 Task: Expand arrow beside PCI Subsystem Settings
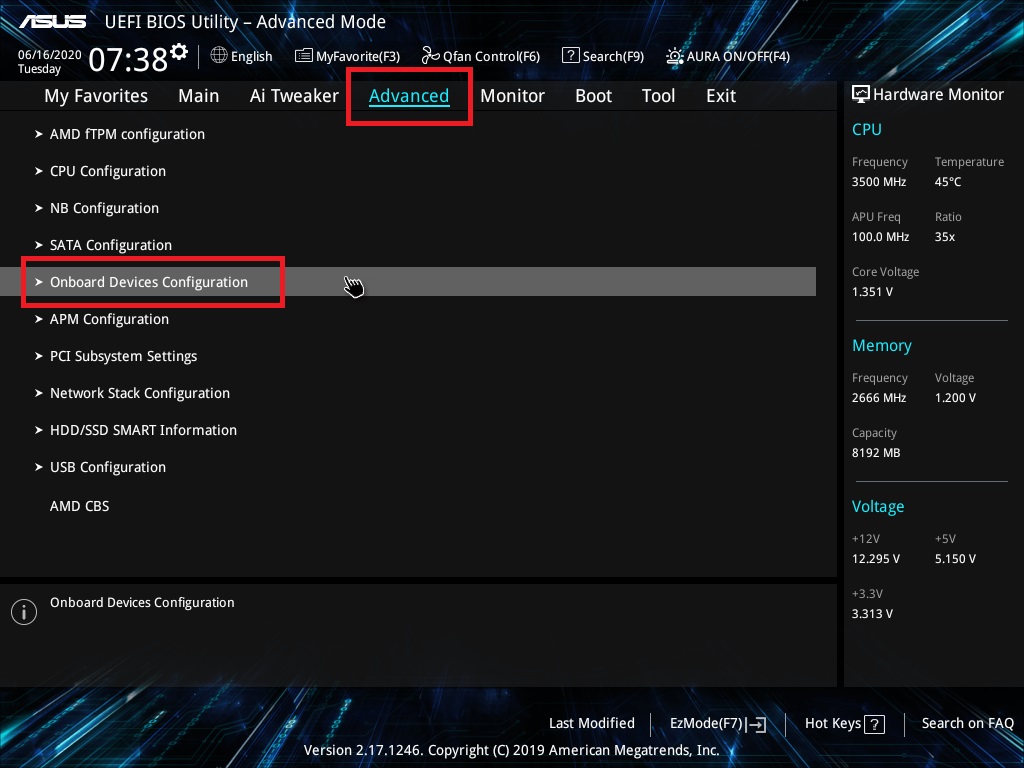coord(39,356)
